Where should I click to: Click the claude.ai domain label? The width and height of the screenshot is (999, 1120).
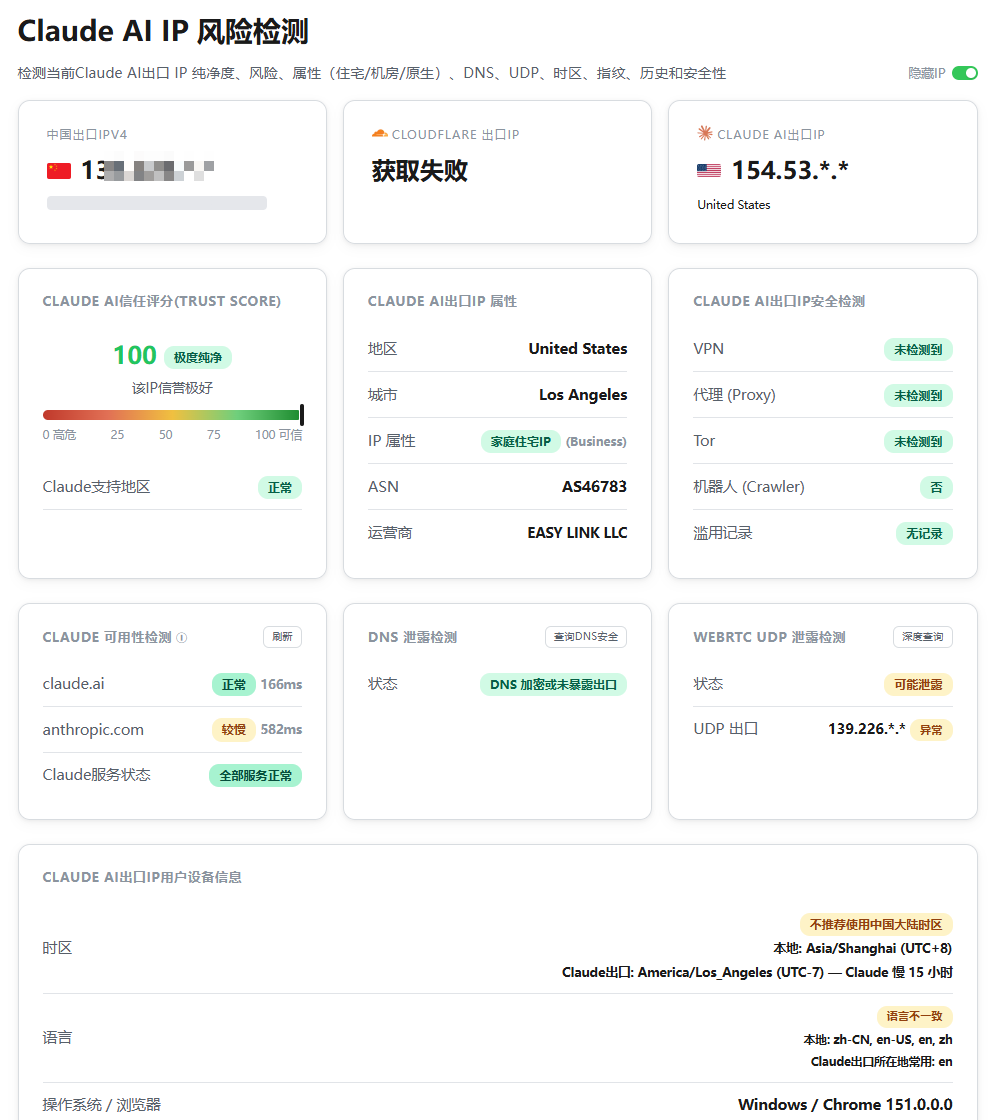[74, 684]
